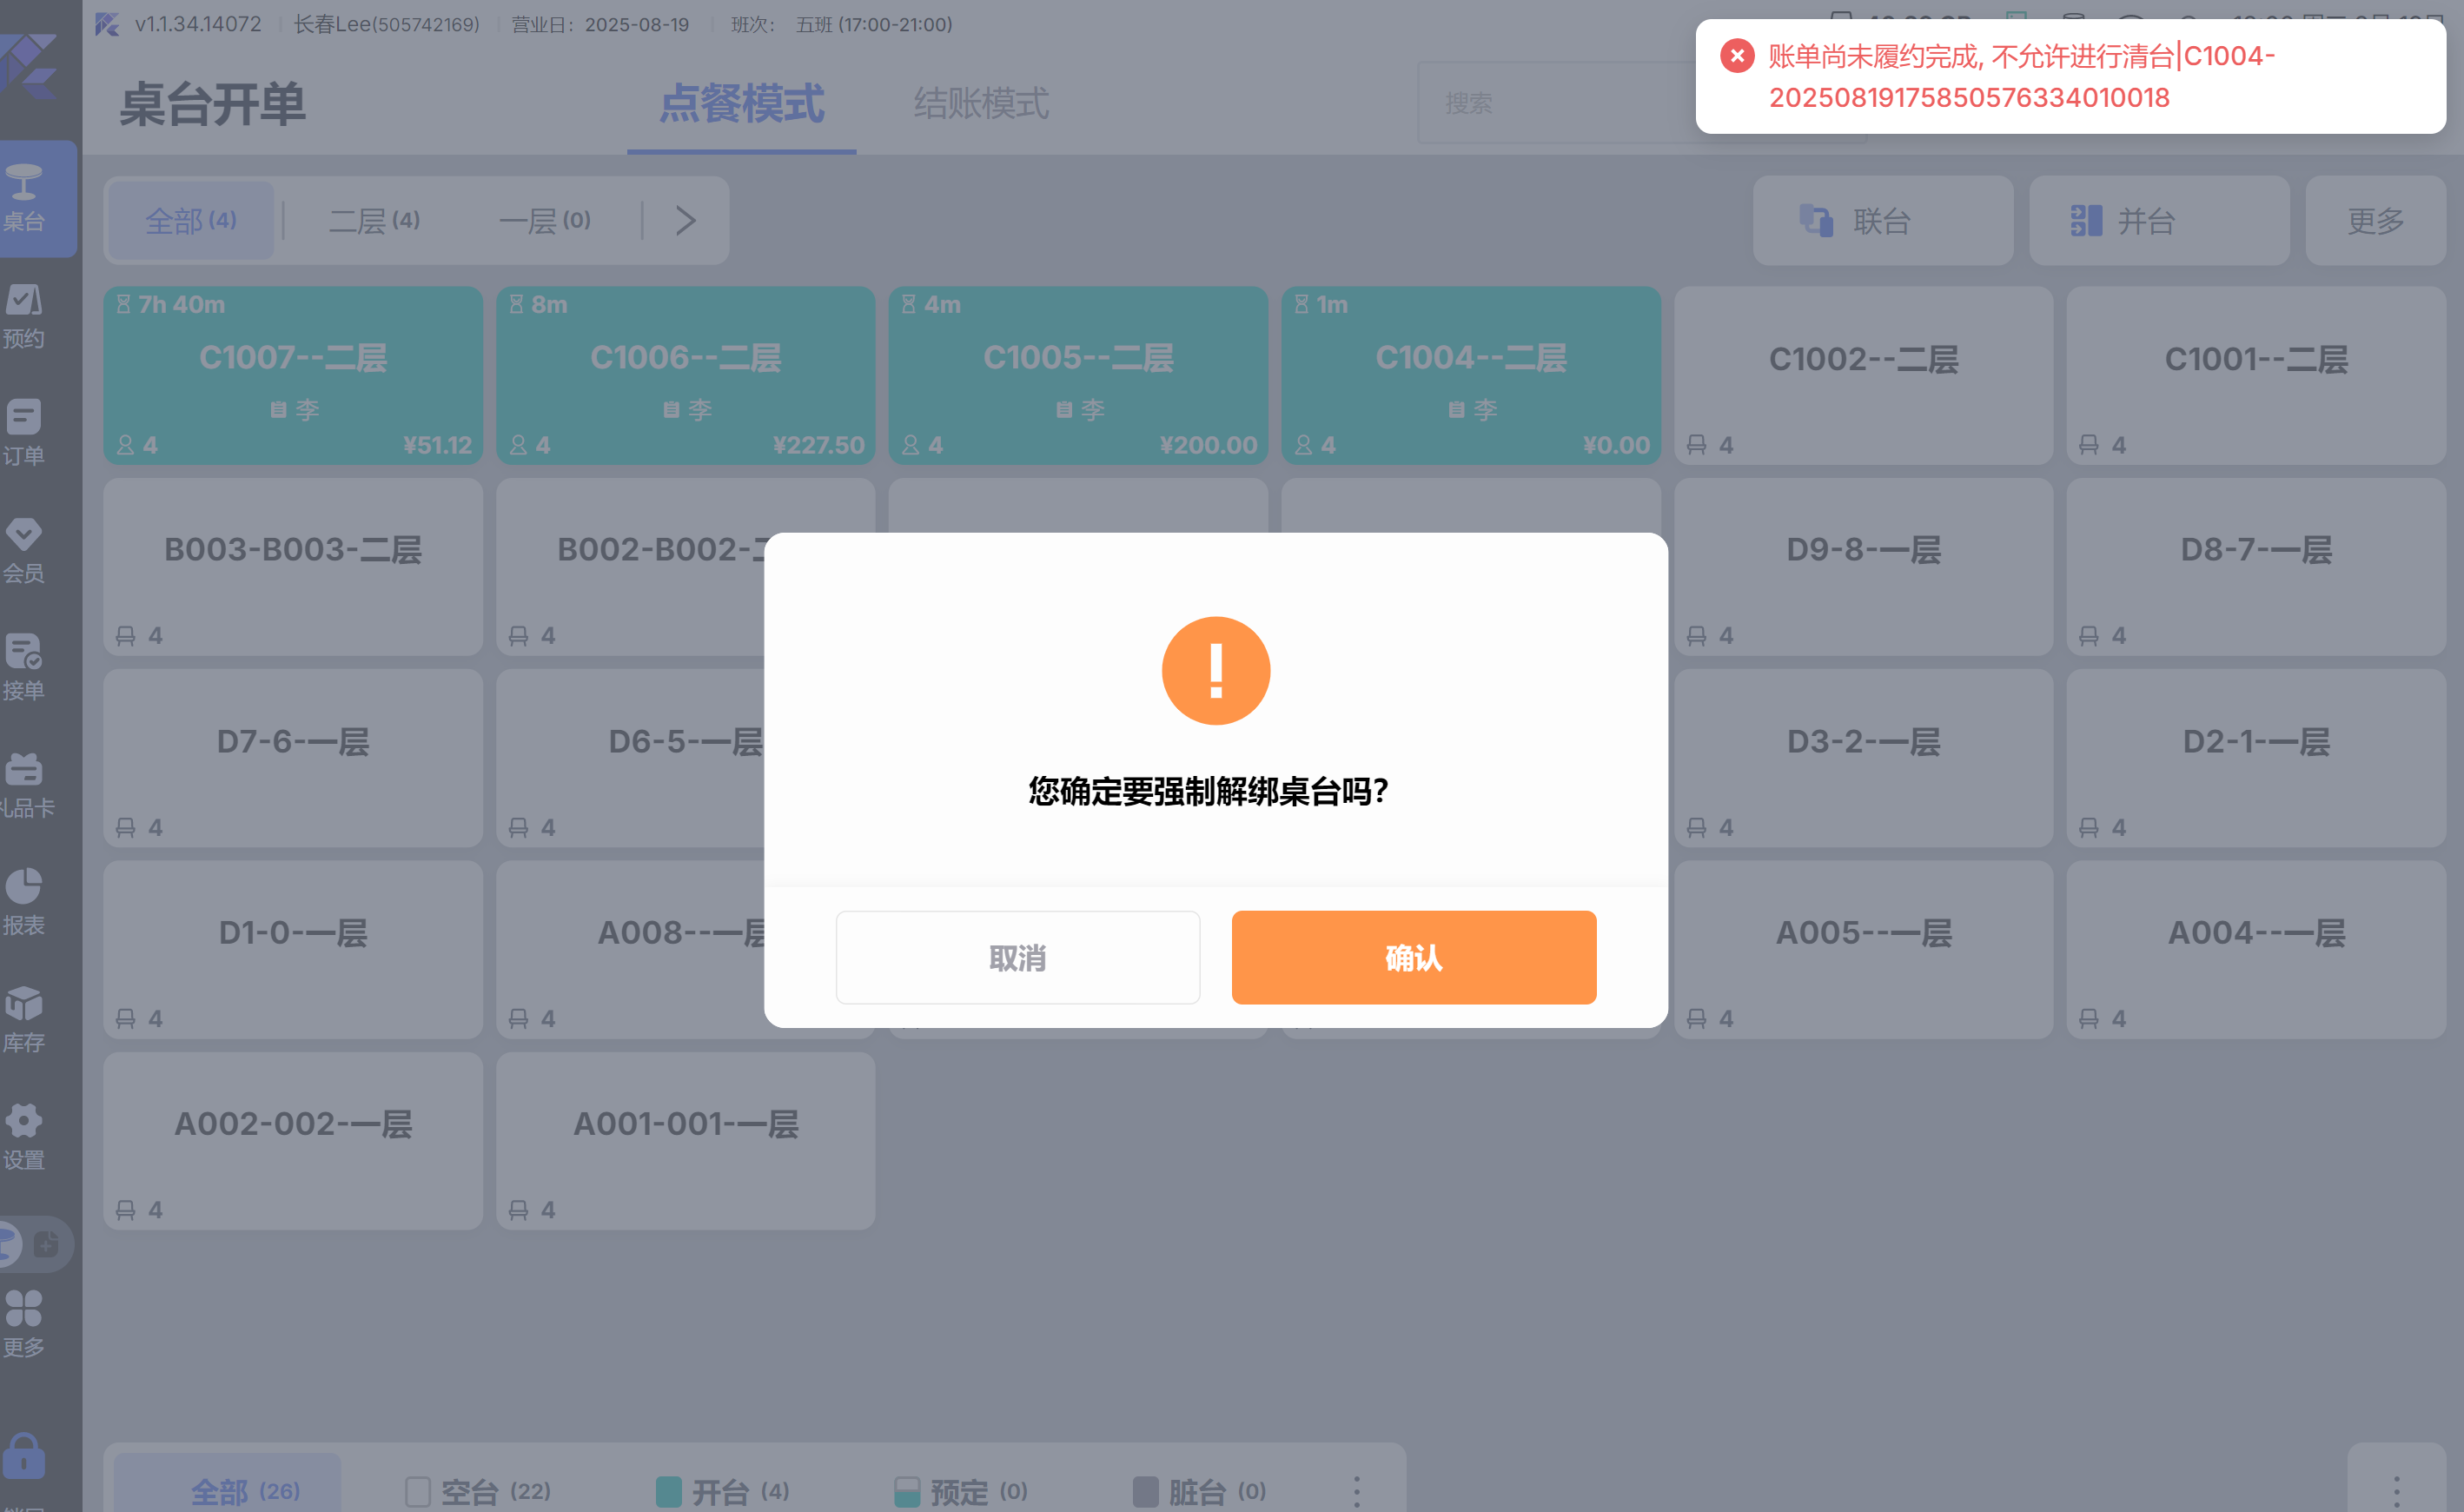Open status filter three-dot menu

1356,1491
